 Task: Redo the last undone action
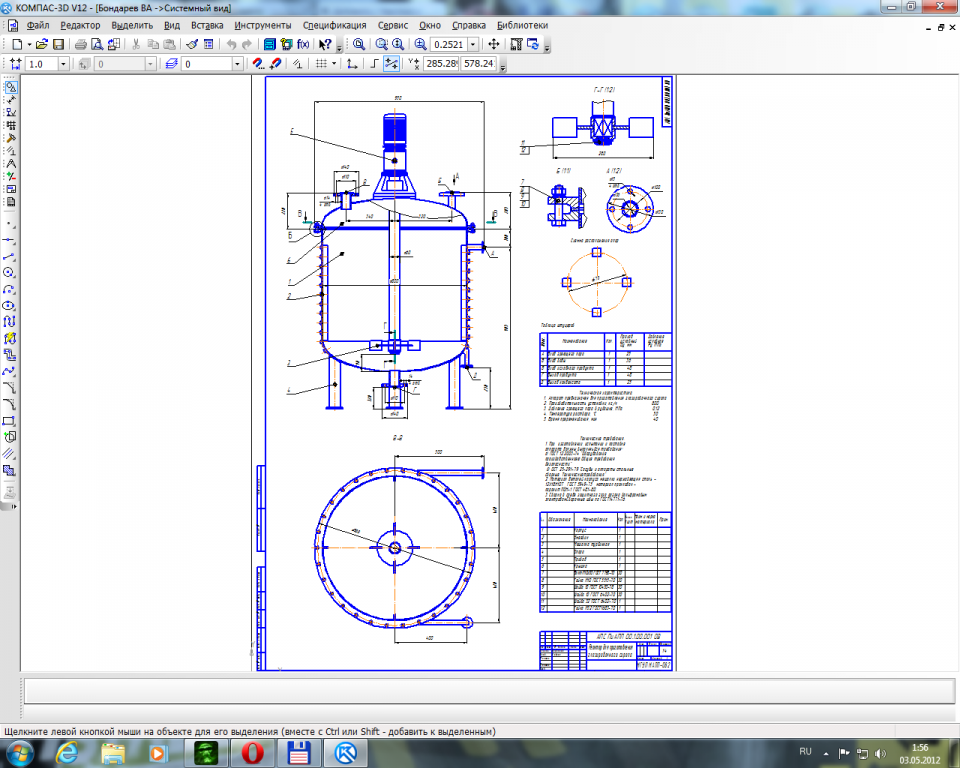pos(247,44)
